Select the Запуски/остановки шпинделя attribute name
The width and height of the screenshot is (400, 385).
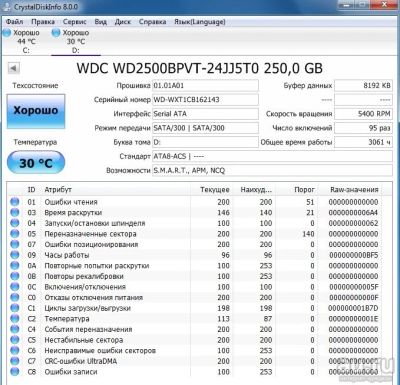point(95,223)
